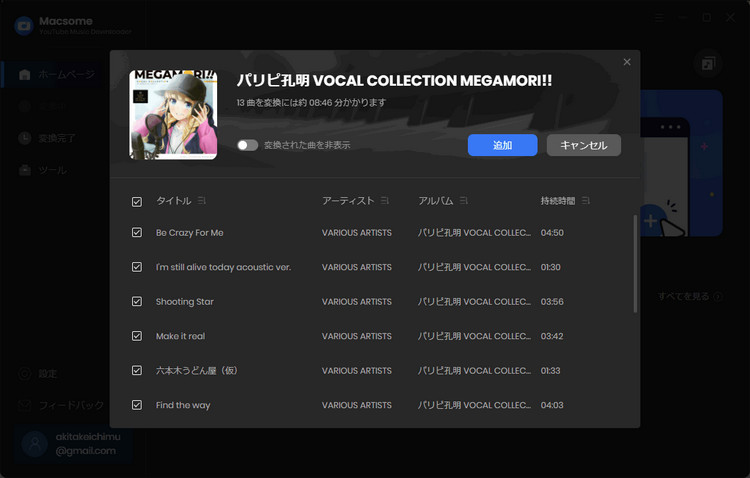
Task: Uncheck the Shooting Star checkbox
Action: [137, 301]
